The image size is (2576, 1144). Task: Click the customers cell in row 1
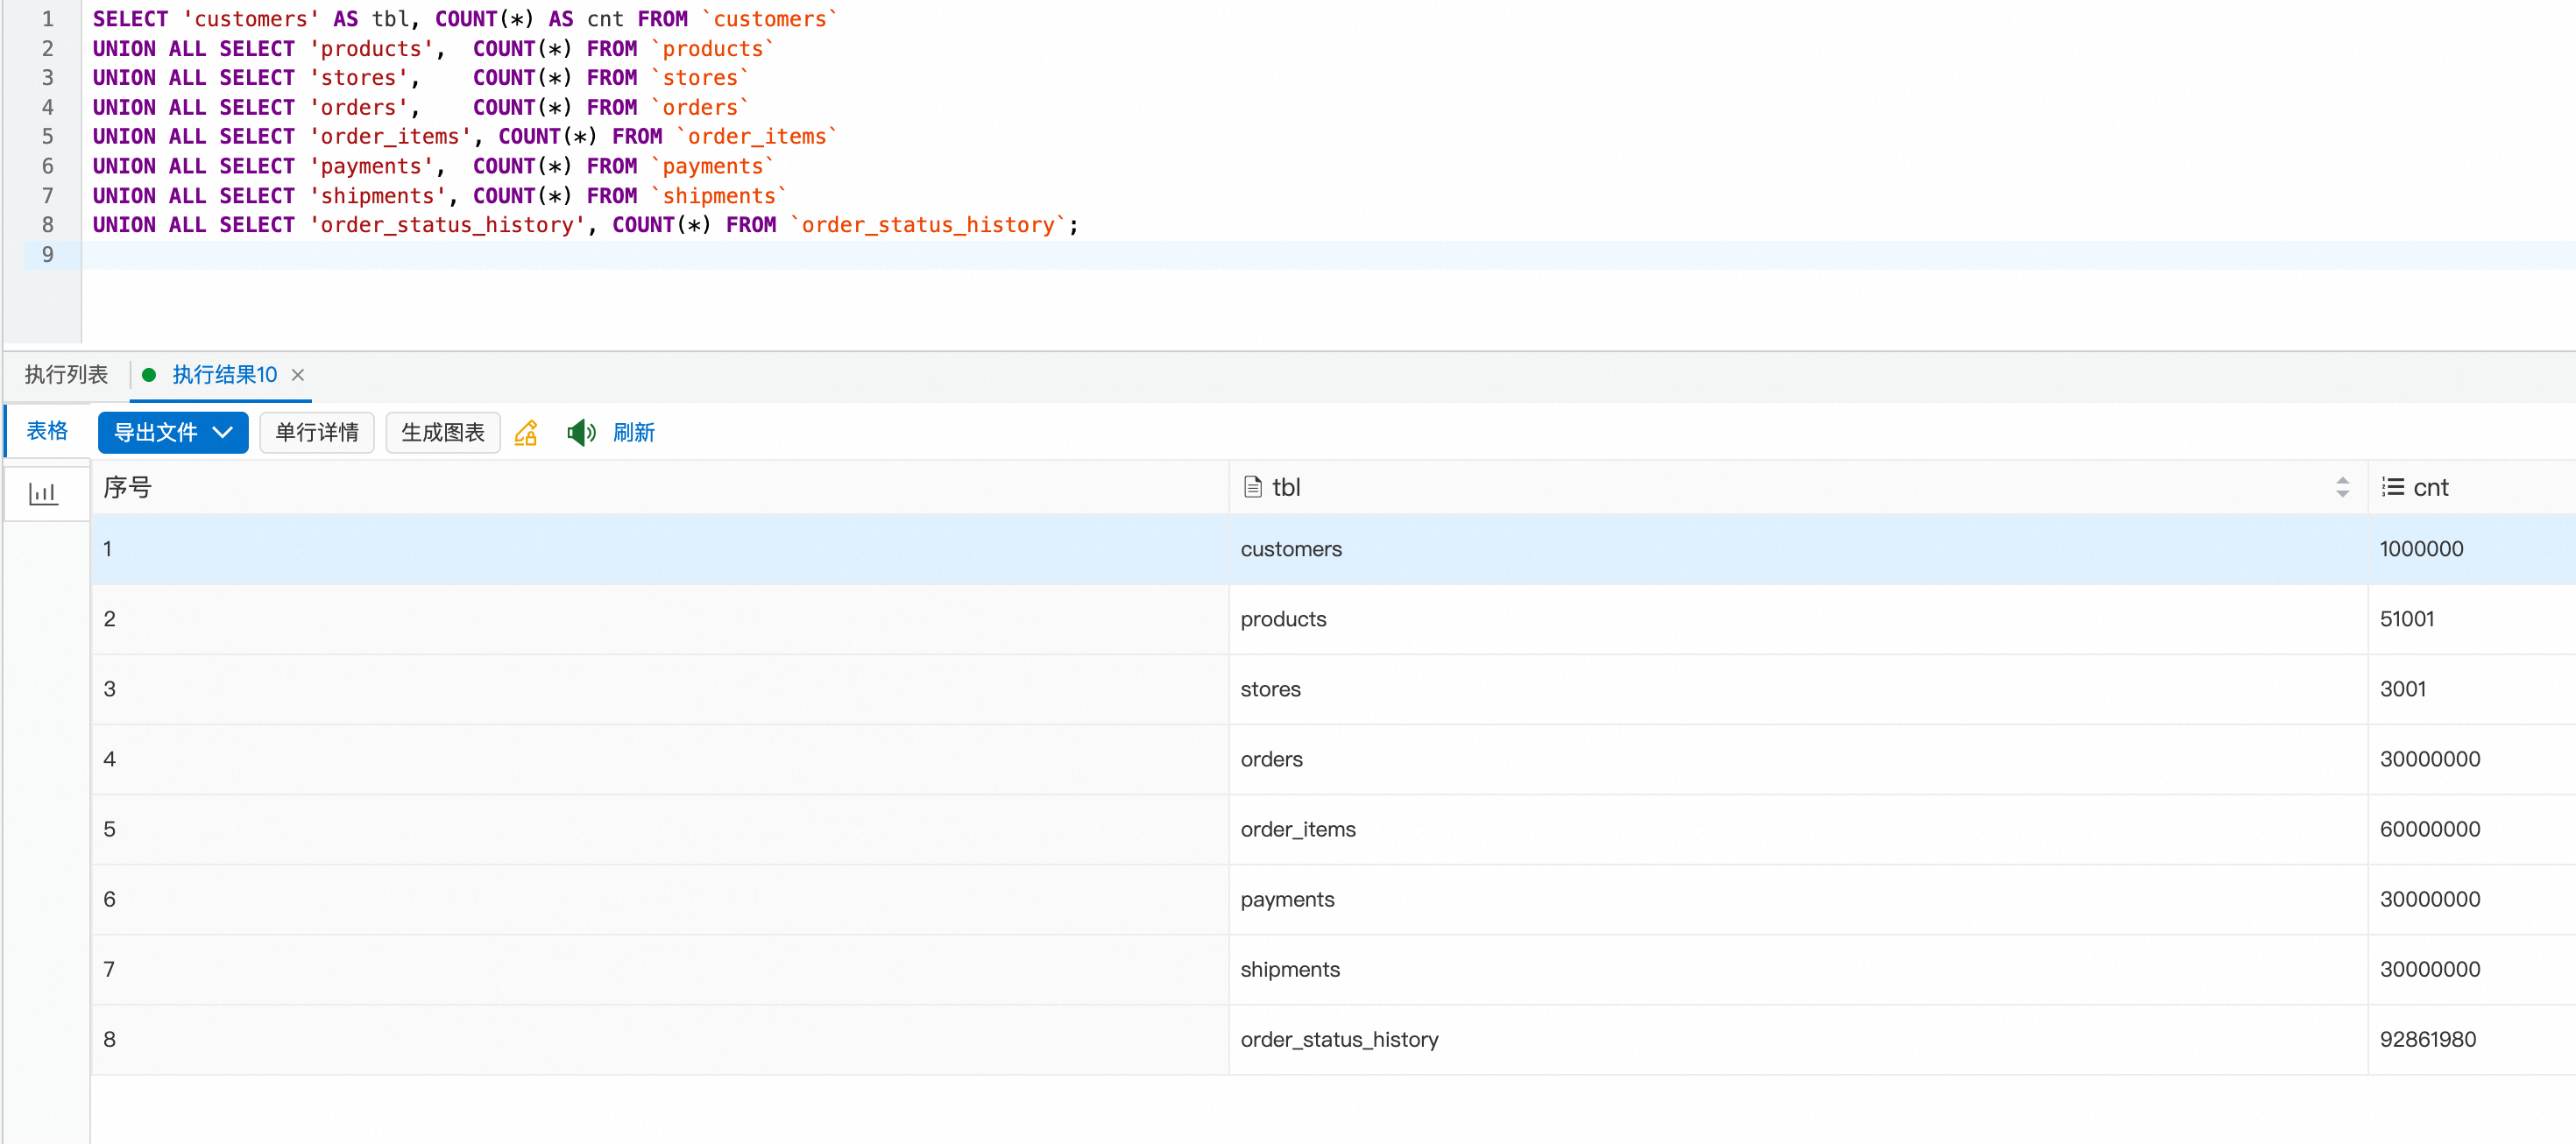pos(1291,549)
